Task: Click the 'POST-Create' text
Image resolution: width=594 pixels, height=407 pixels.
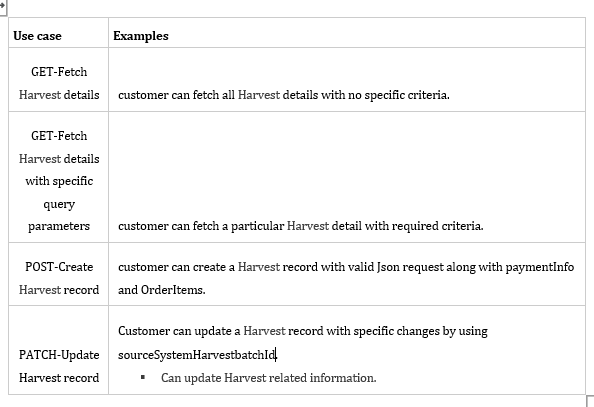Action: [59, 267]
